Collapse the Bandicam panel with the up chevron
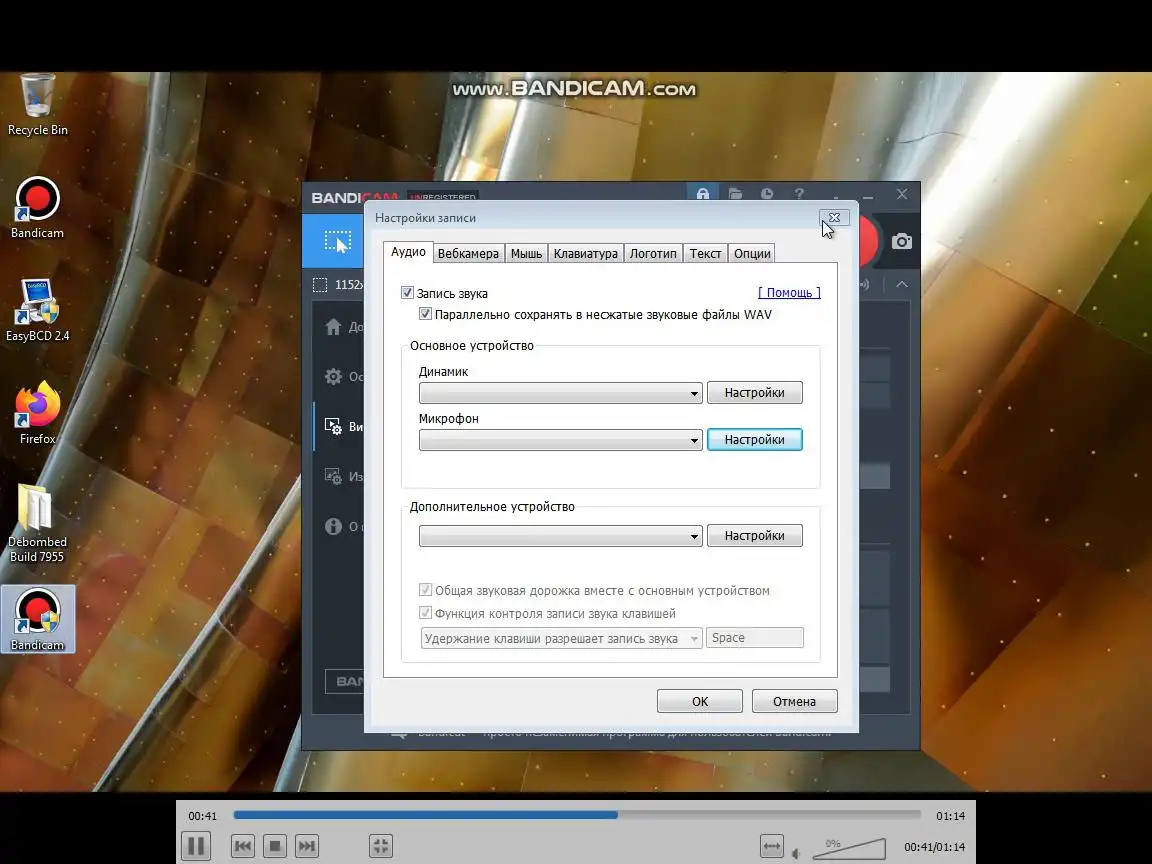 [901, 284]
